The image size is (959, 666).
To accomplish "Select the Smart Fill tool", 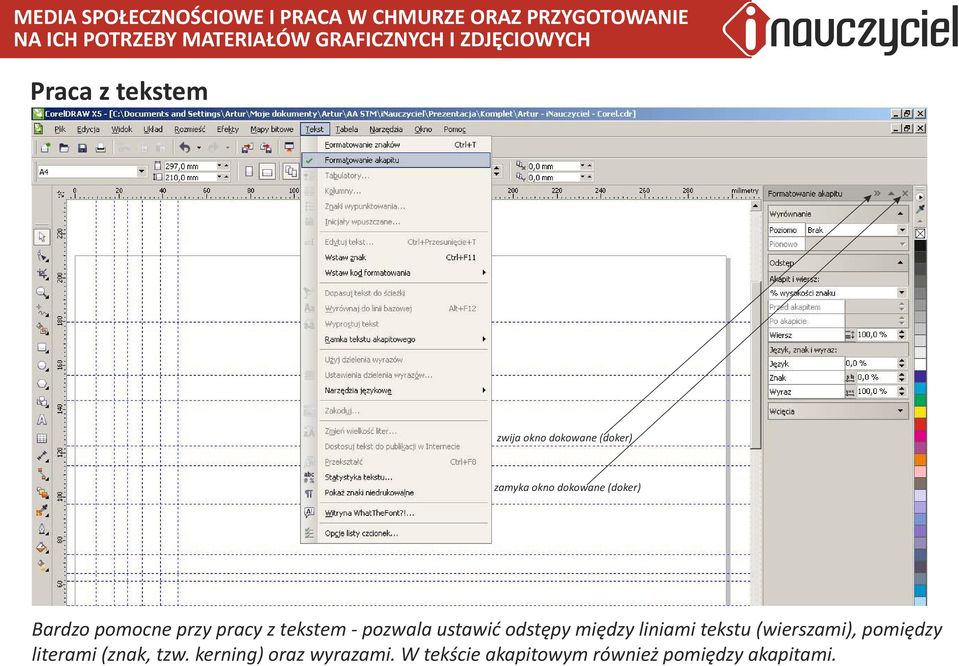I will pos(42,329).
